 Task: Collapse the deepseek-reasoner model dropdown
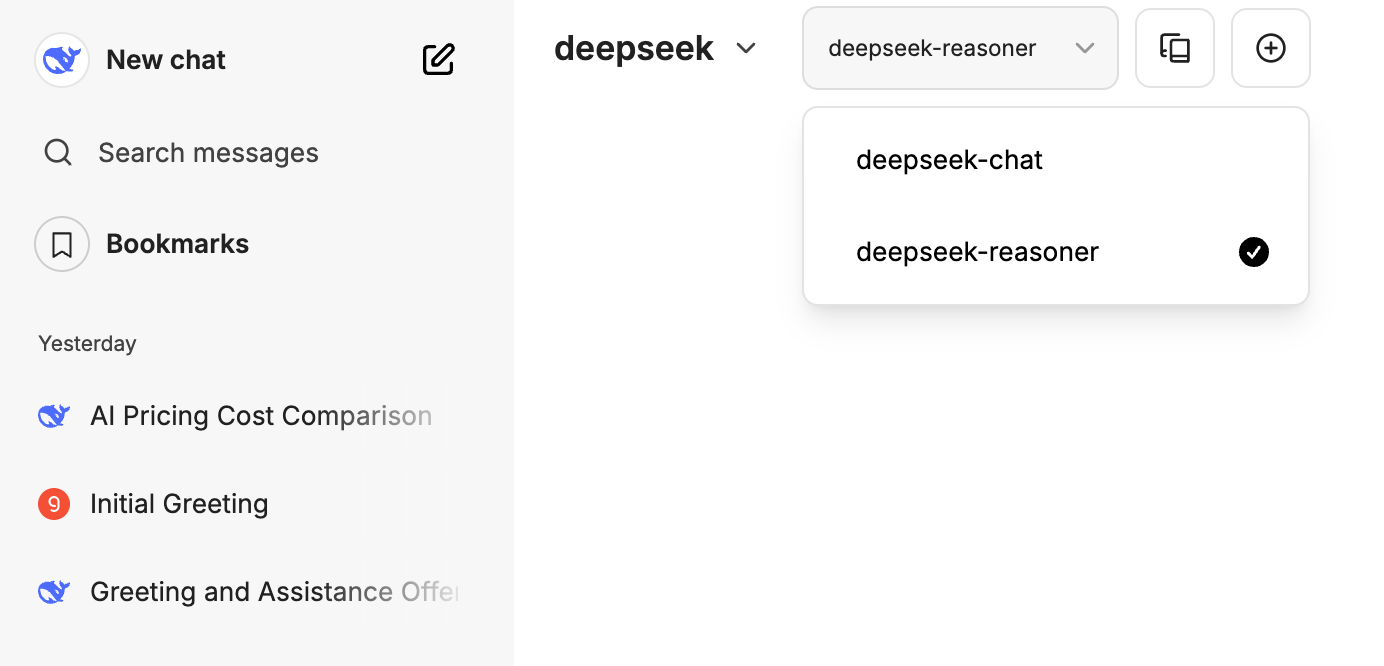click(x=1085, y=48)
